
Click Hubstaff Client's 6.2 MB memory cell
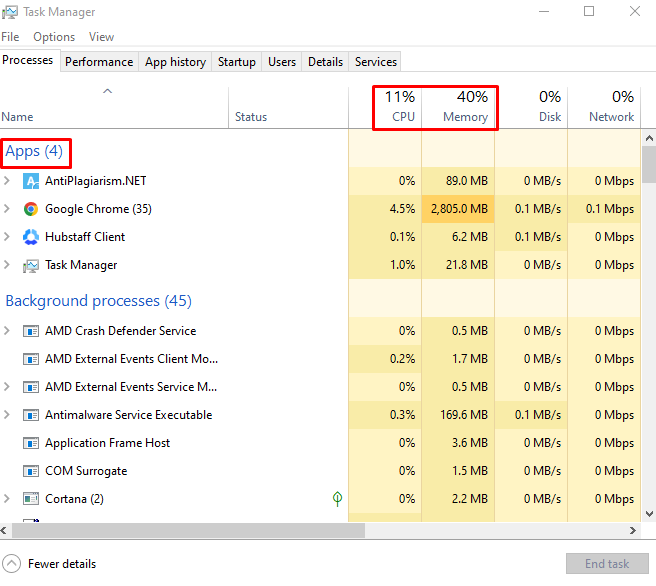pos(458,237)
